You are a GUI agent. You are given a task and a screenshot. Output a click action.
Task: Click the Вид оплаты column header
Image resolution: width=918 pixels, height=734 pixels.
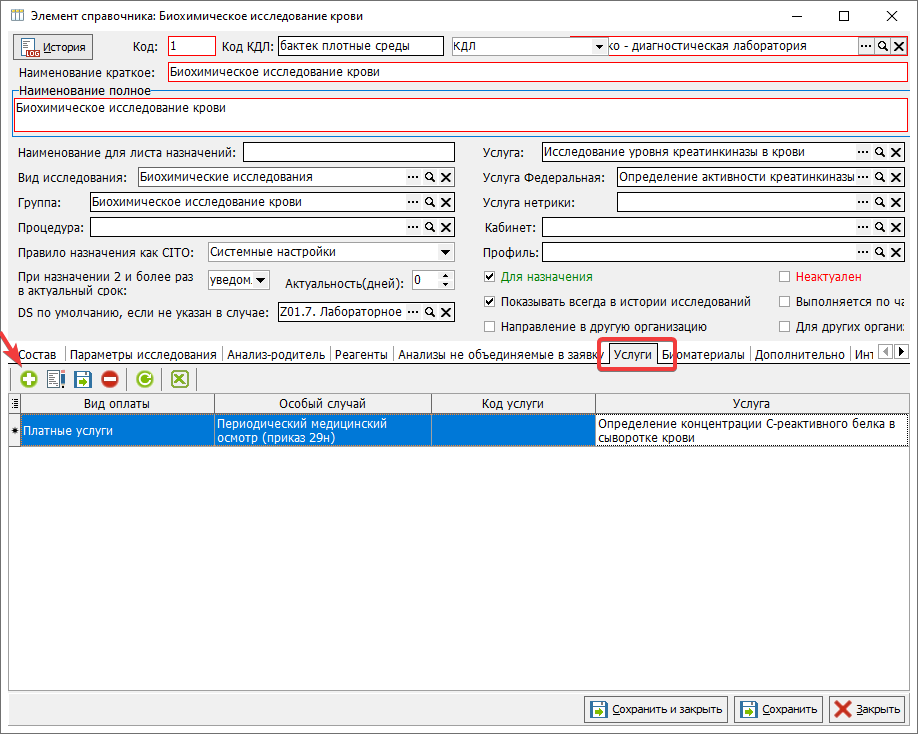117,403
